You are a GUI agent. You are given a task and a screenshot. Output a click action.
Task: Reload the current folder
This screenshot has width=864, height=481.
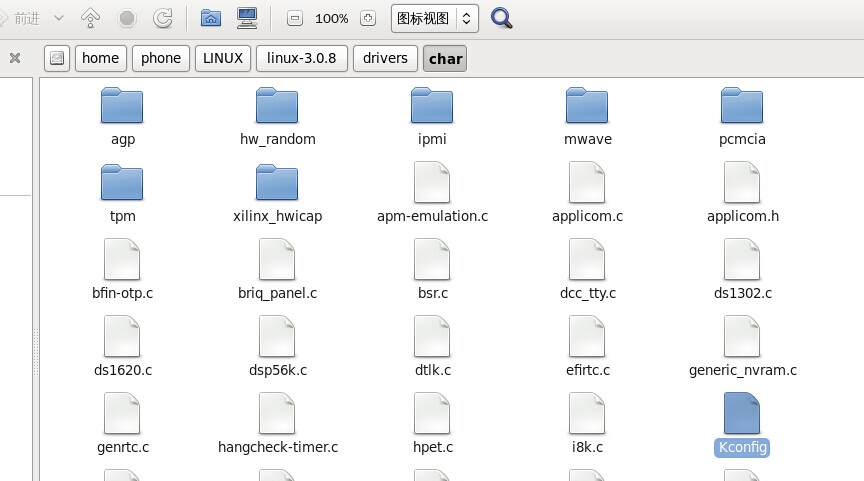click(163, 18)
